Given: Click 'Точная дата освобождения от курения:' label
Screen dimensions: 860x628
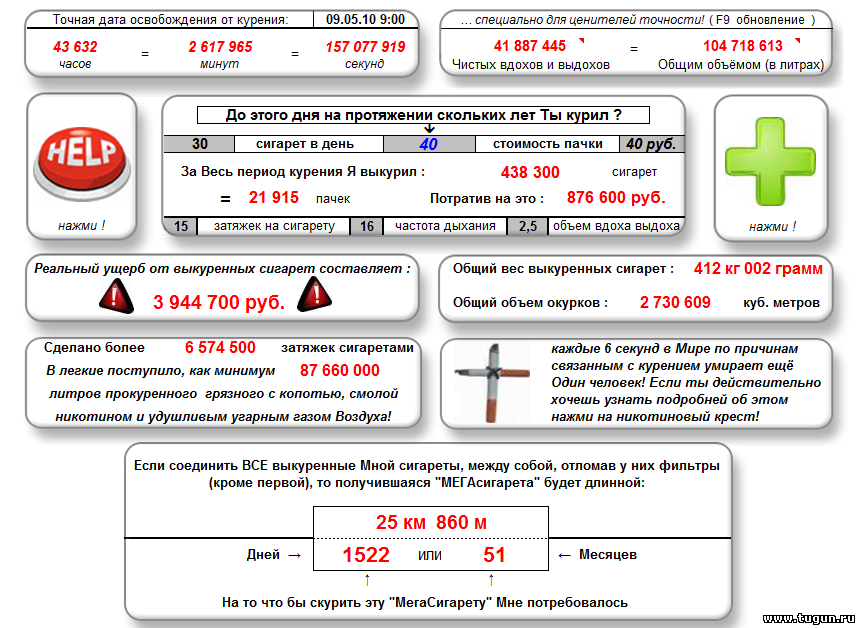Looking at the screenshot, I should point(171,20).
